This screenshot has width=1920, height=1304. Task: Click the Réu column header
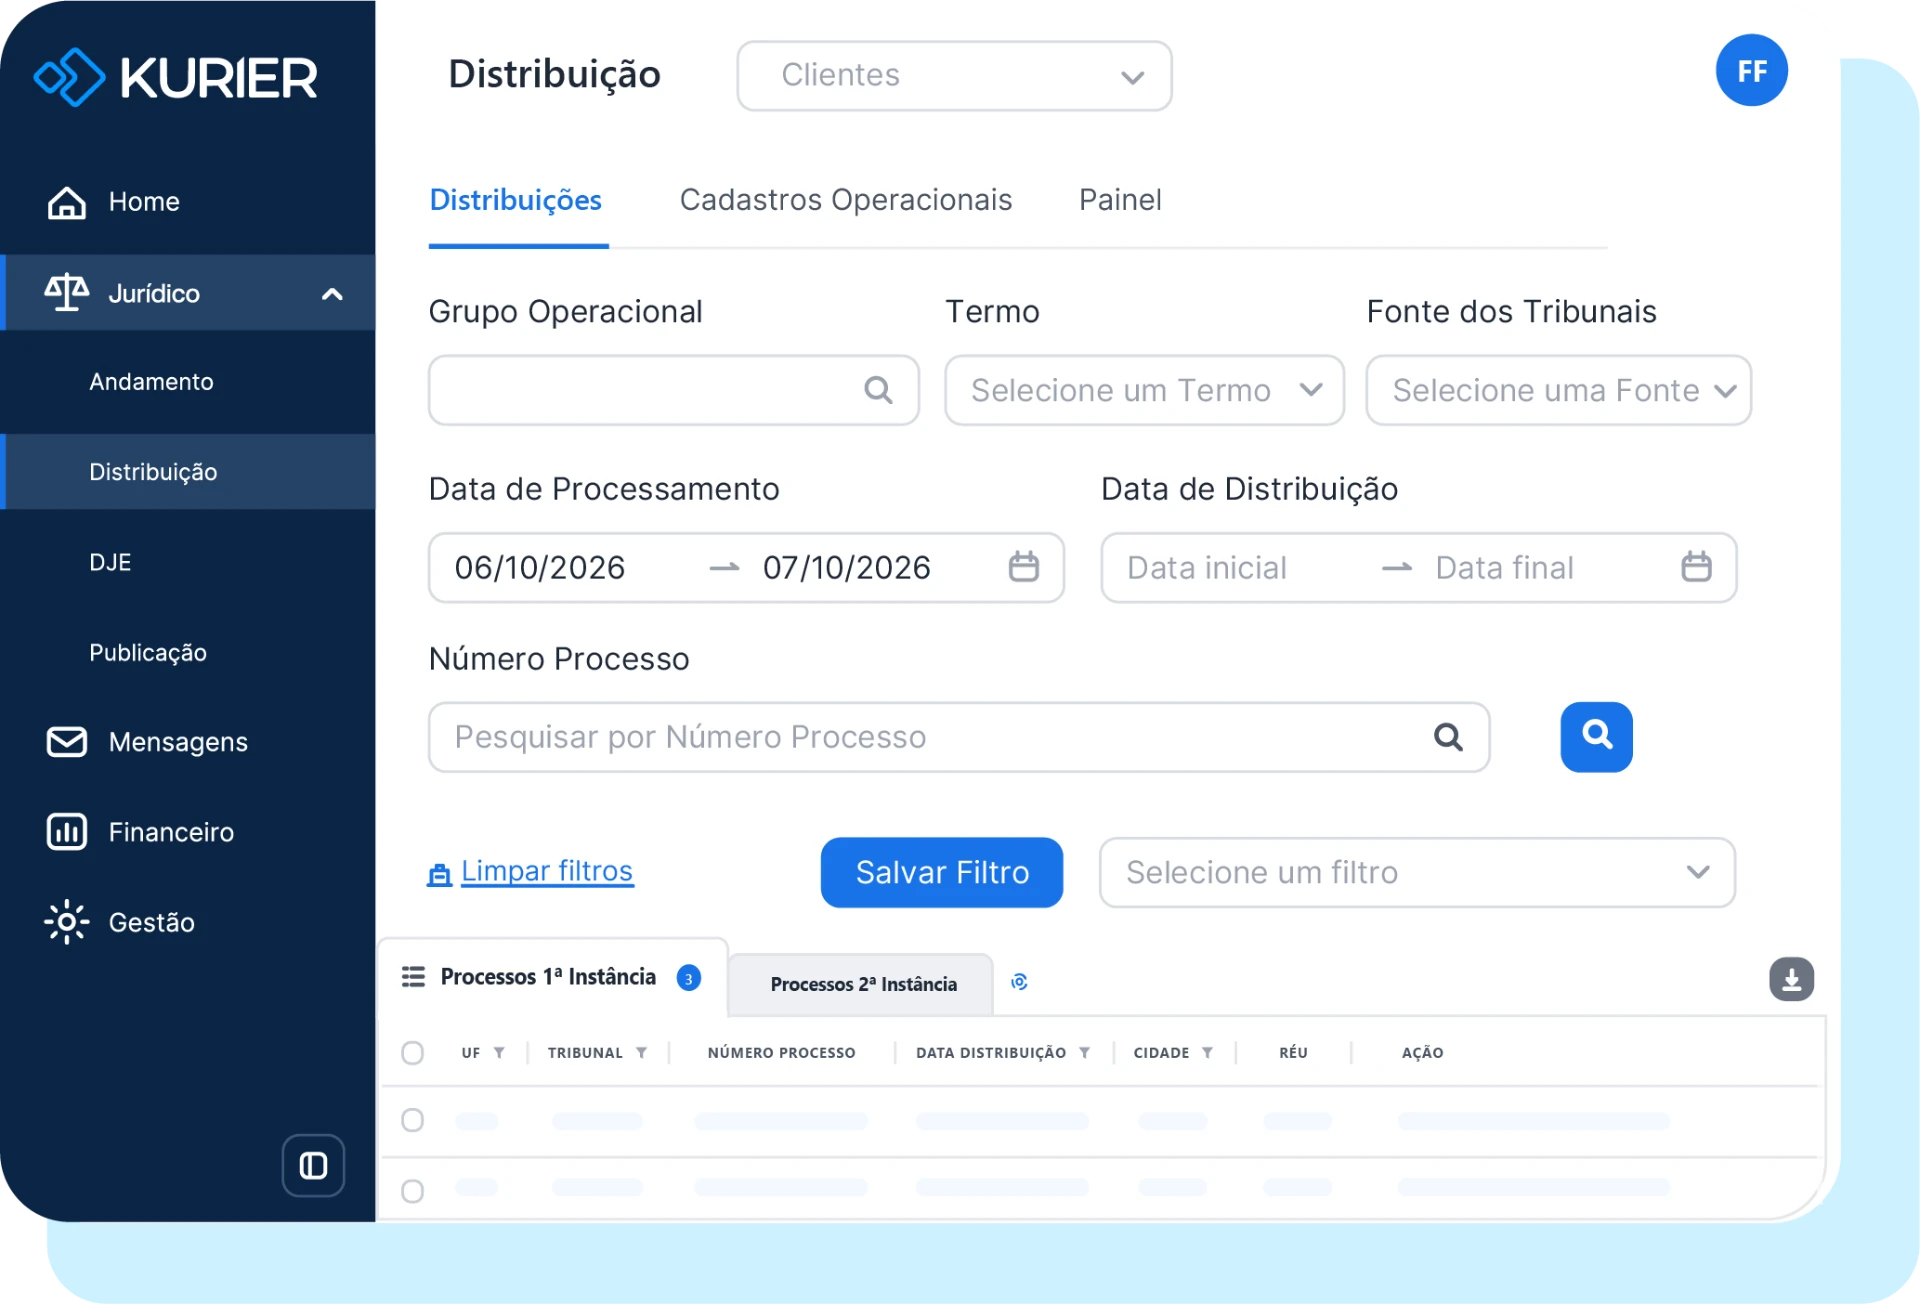(x=1293, y=1053)
